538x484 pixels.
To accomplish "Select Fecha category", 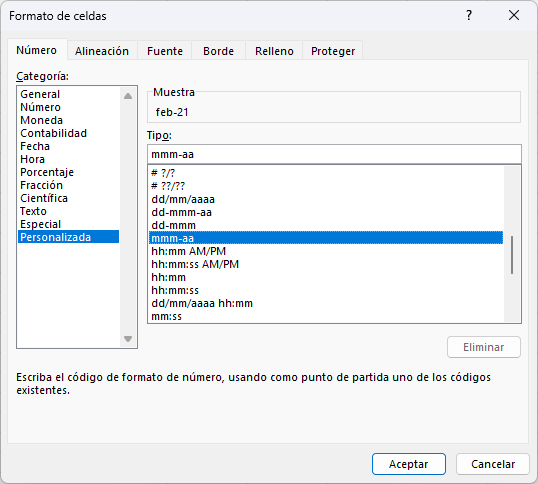I will click(x=68, y=146).
